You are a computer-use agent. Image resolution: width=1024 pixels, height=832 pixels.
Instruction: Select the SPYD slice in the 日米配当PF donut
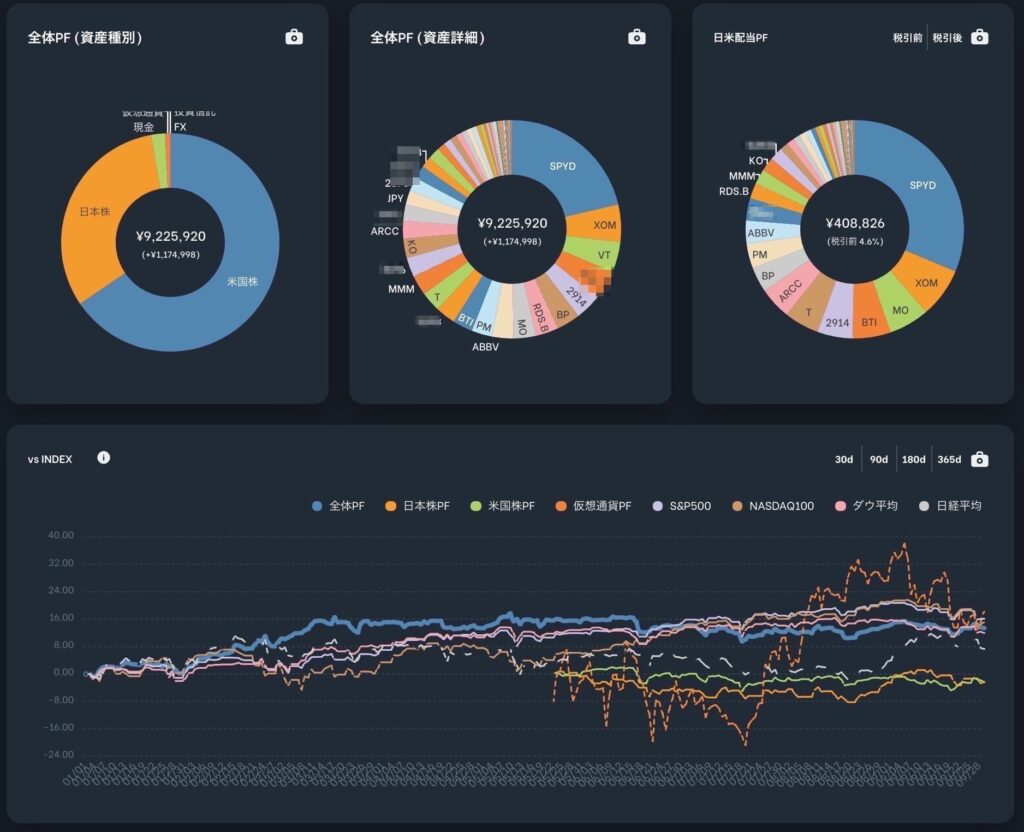[x=920, y=185]
